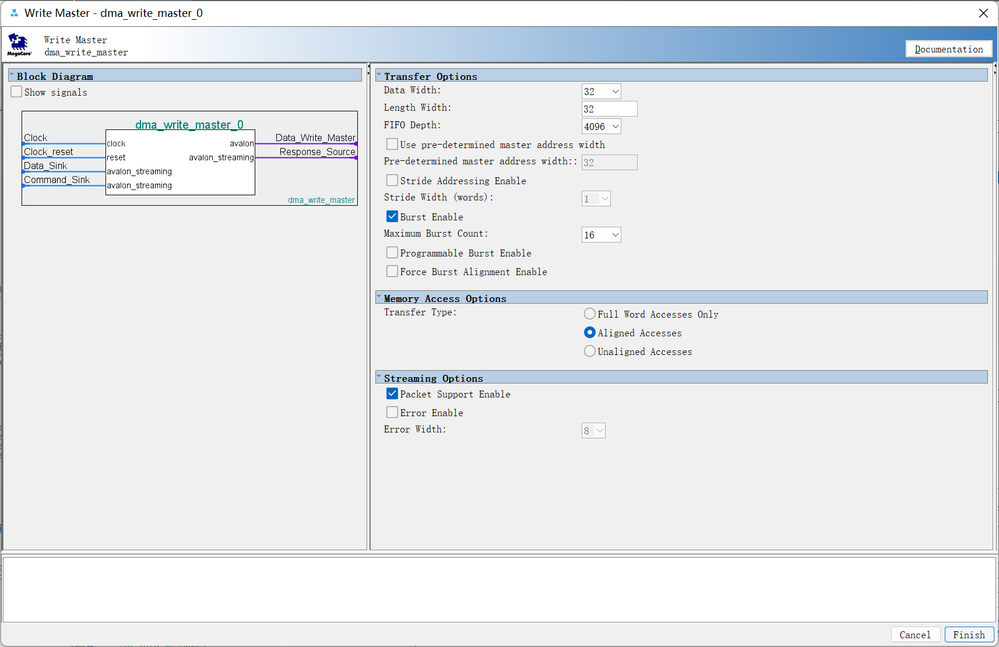Viewport: 999px width, 647px height.
Task: Open the FIFO Depth dropdown
Action: [602, 127]
